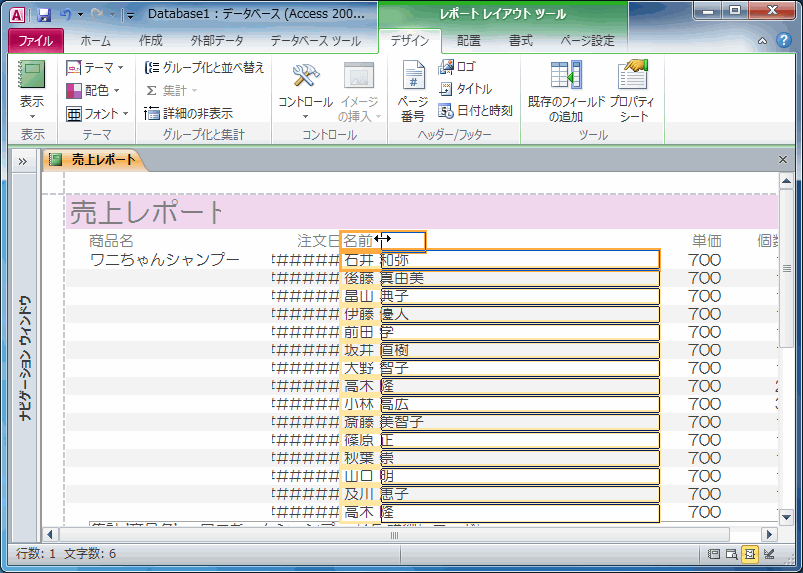The width and height of the screenshot is (803, 573).
Task: Click the horizontal scrollbar left arrow
Action: (50, 535)
